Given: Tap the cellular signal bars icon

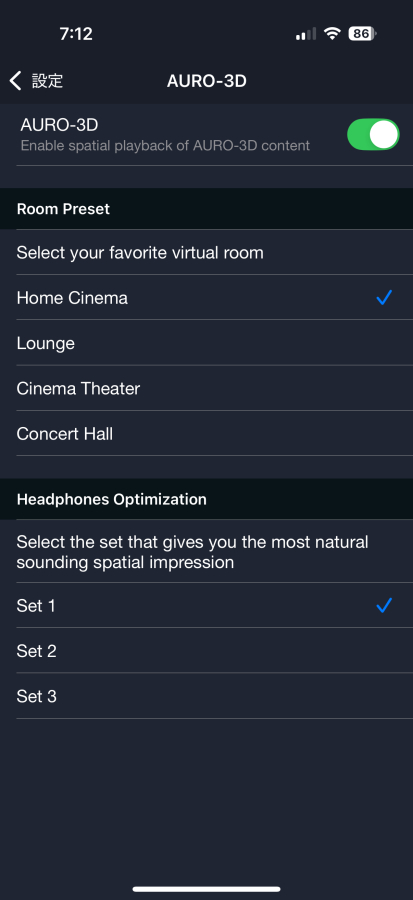Looking at the screenshot, I should (x=306, y=34).
